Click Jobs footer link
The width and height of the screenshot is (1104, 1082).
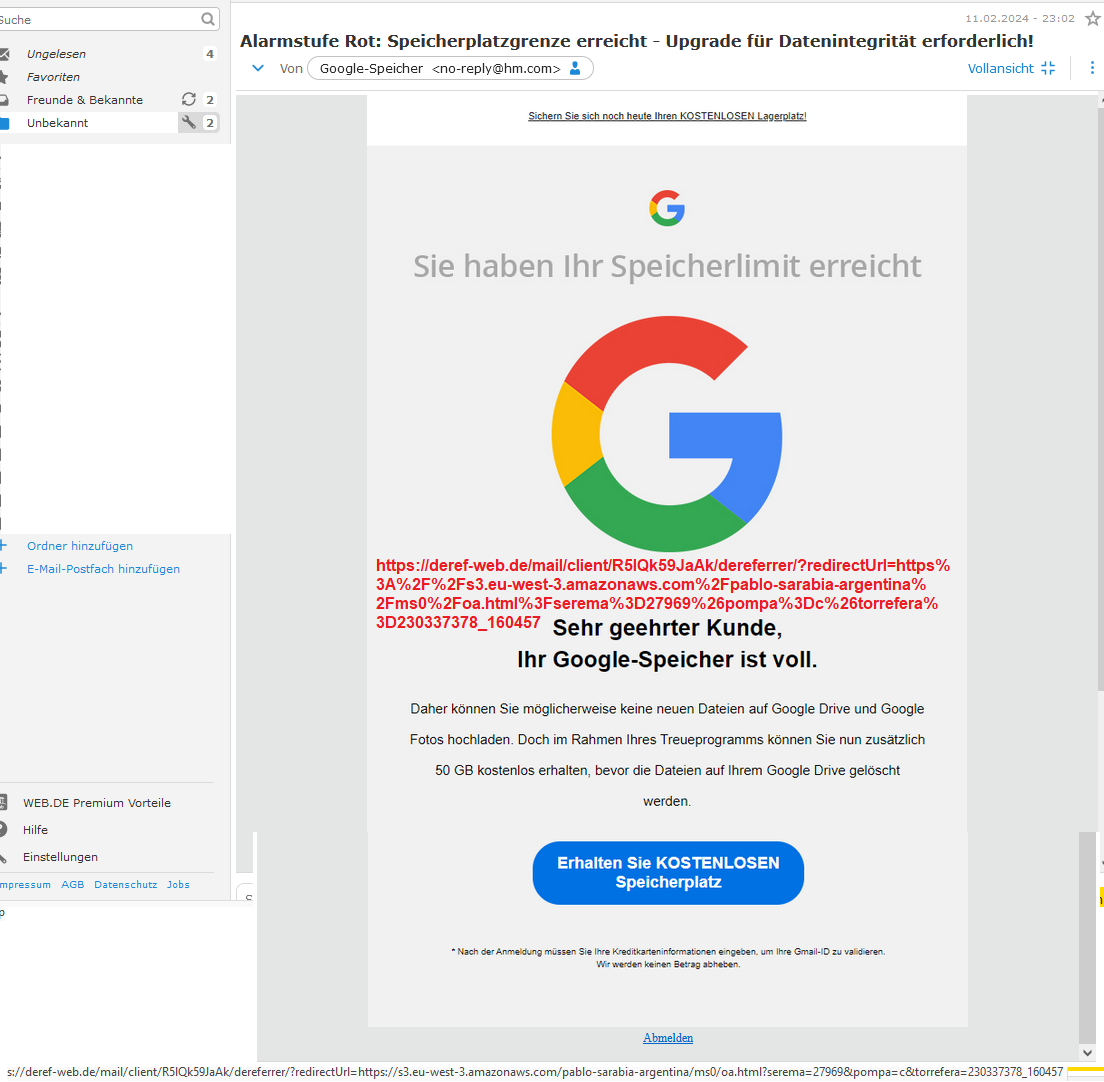[x=178, y=884]
